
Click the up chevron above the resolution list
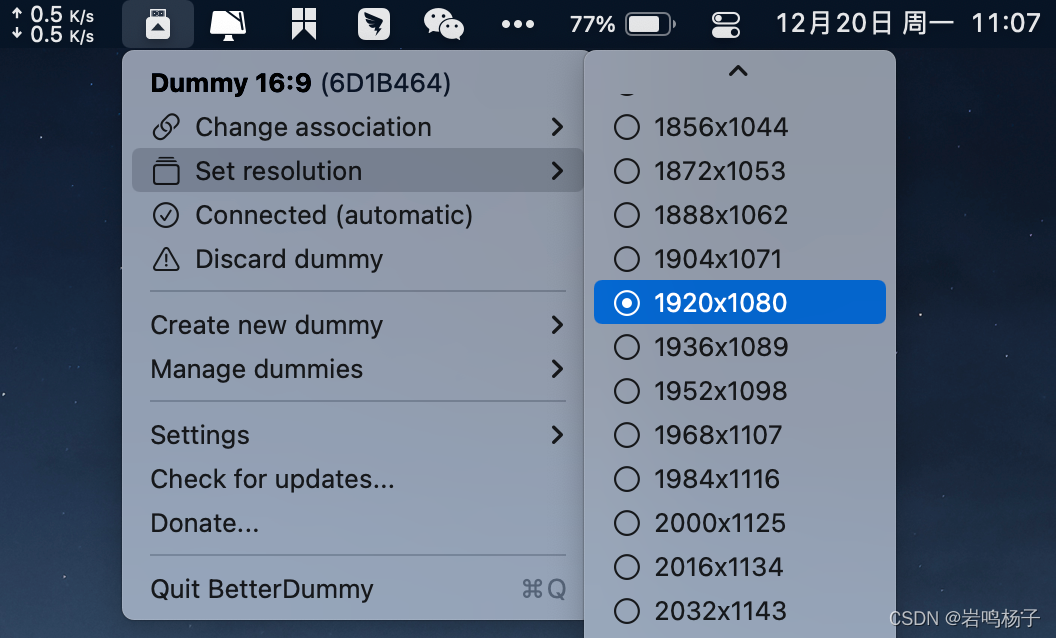coord(738,71)
